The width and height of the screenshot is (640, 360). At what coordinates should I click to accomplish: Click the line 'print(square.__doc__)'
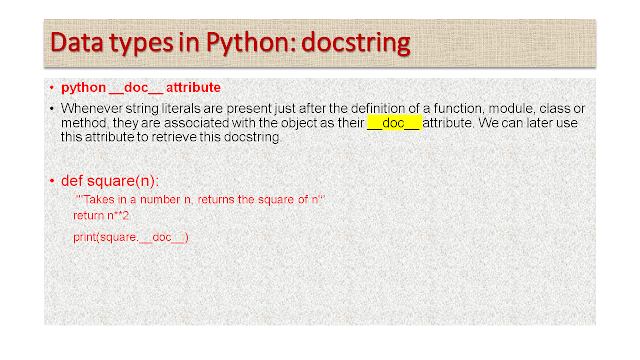point(131,237)
